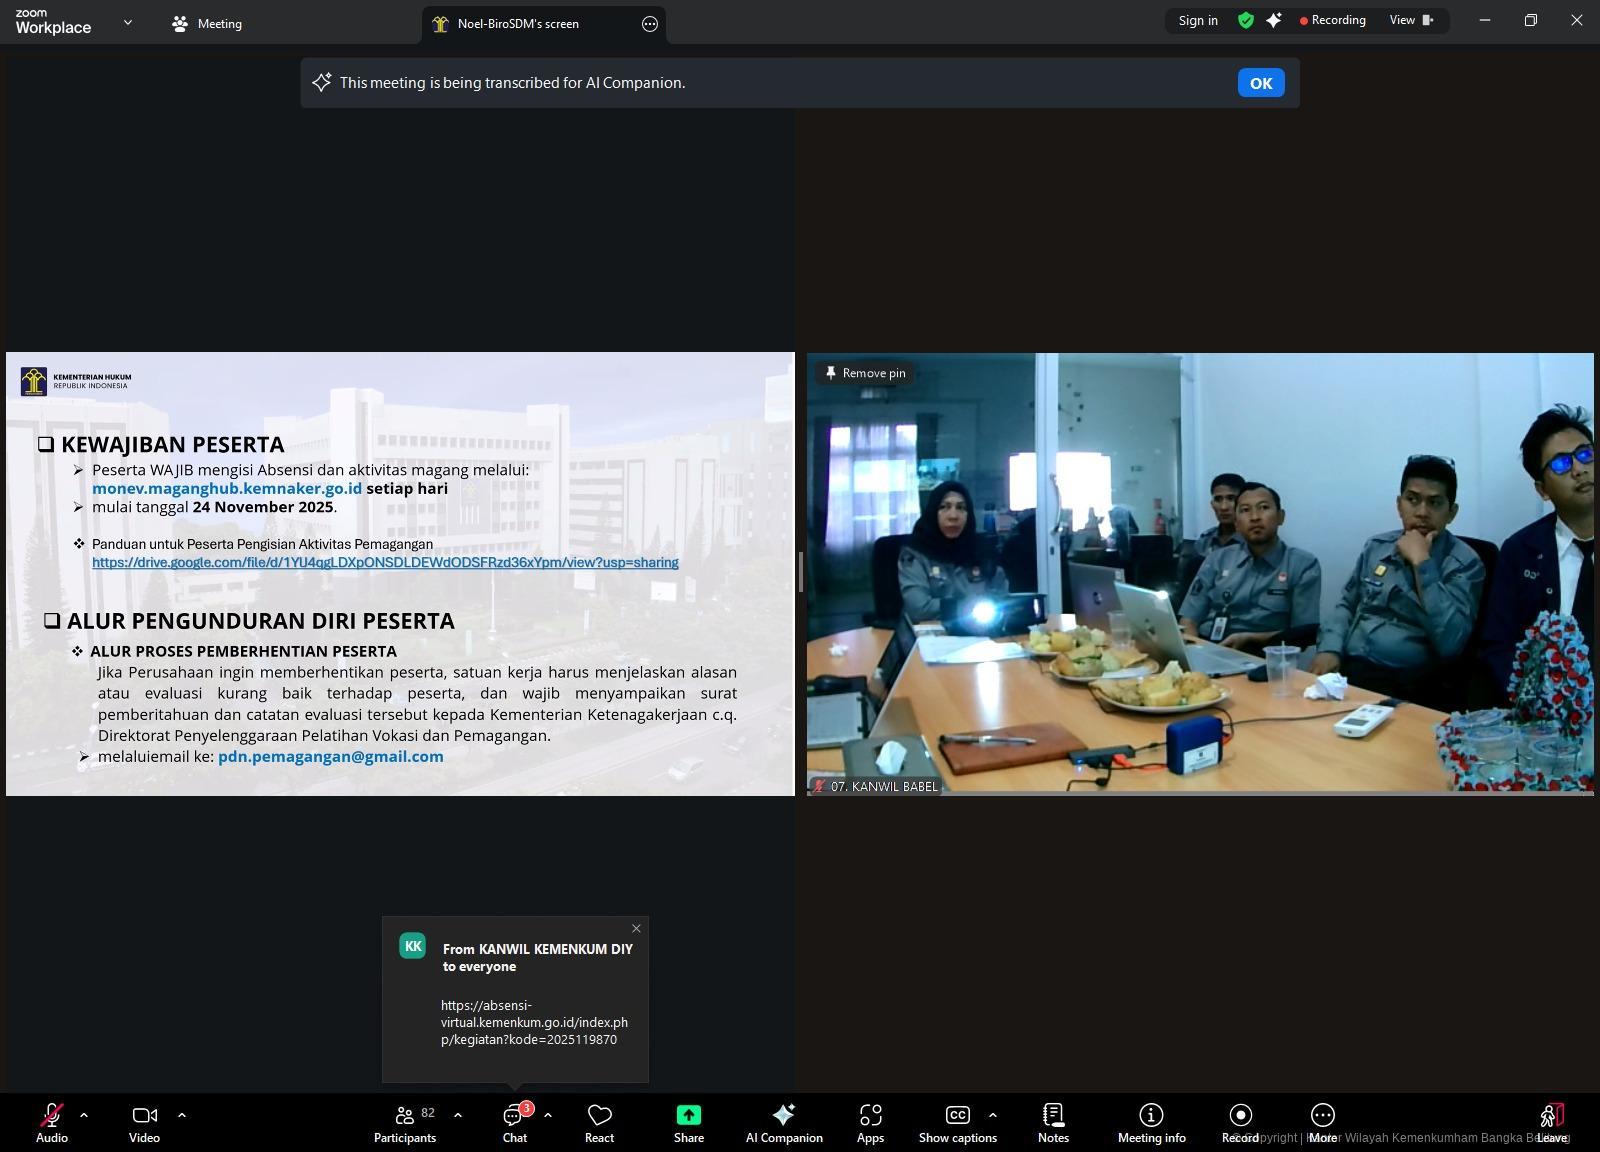This screenshot has width=1600, height=1152.
Task: Open the Chat panel with unread messages
Action: tap(514, 1122)
